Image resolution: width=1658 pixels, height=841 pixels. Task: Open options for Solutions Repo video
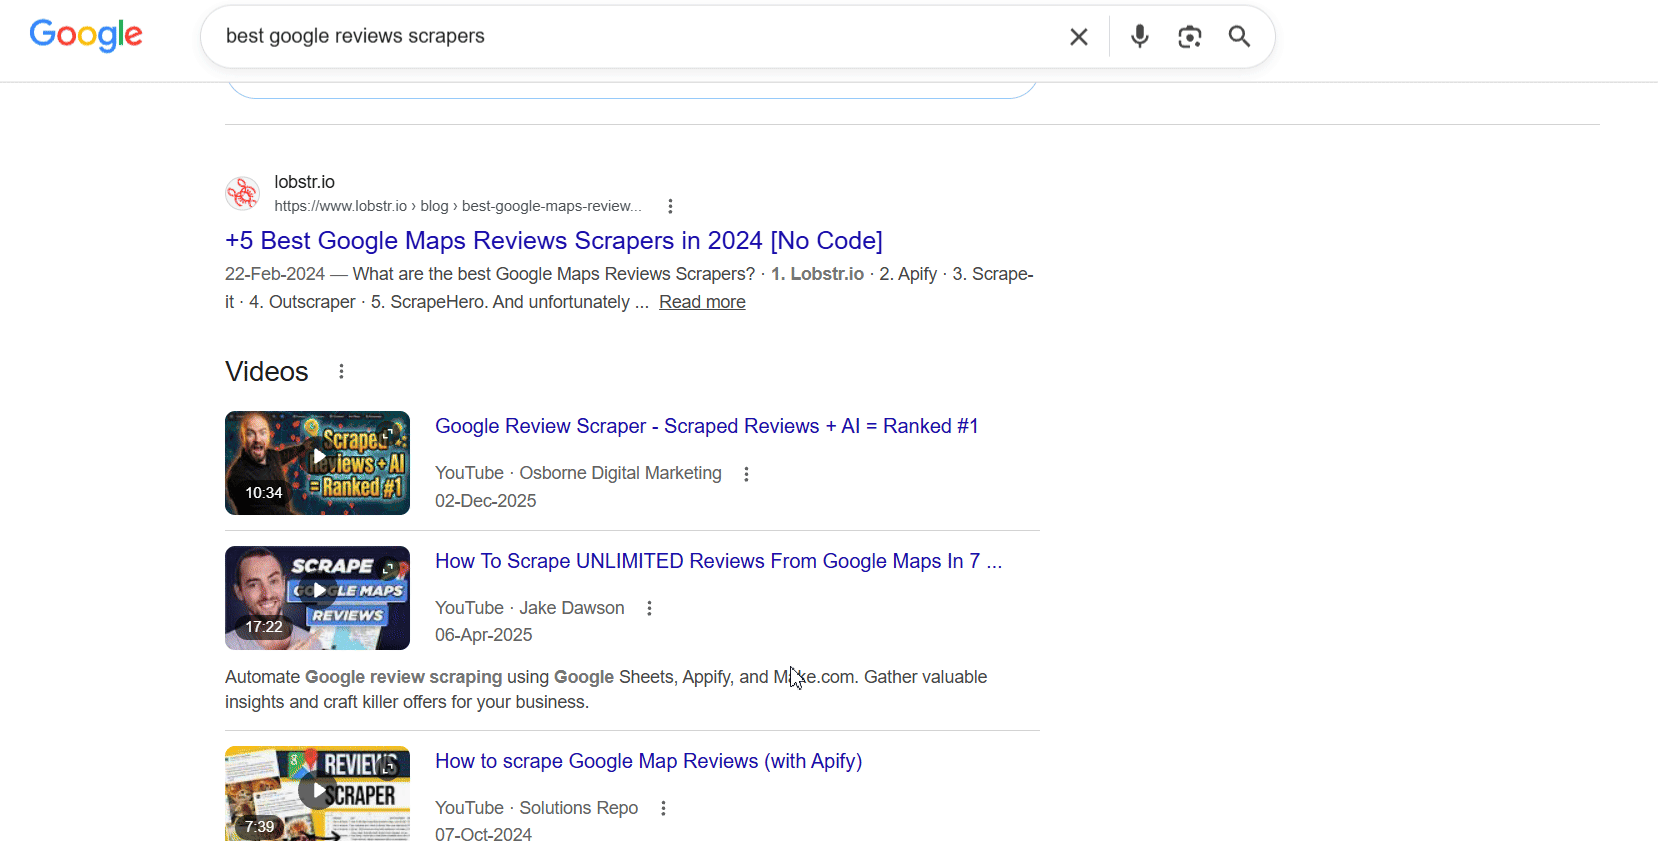(663, 808)
